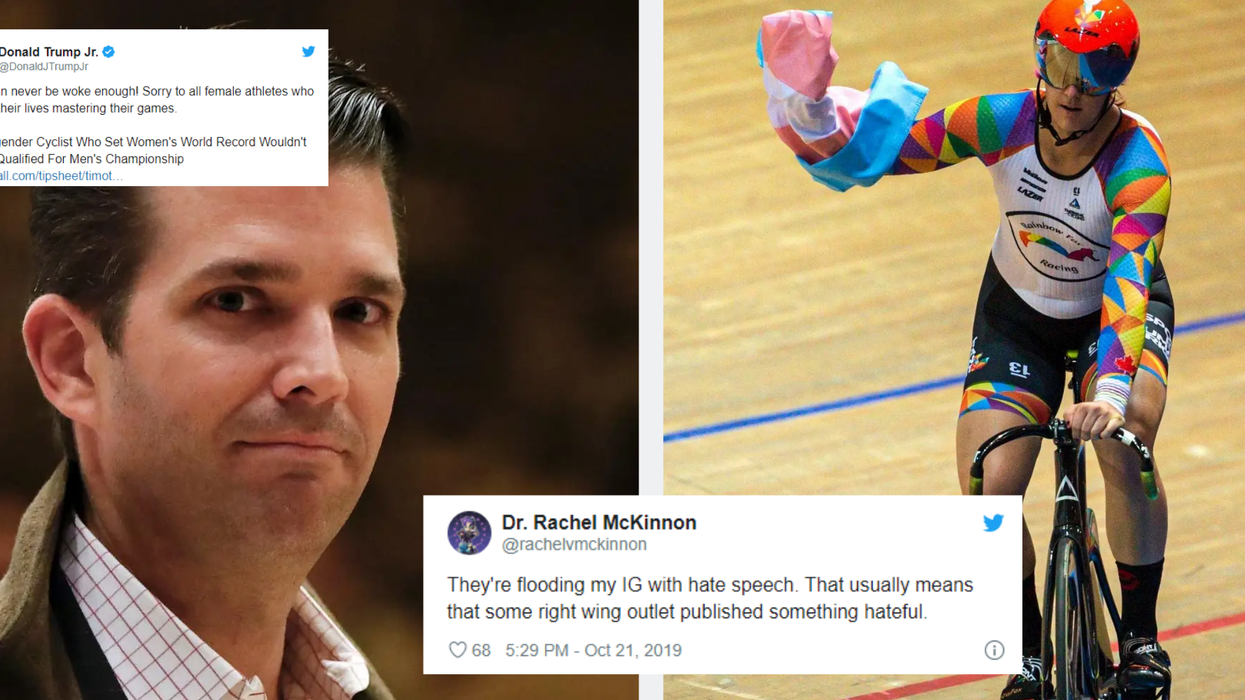Click the 'flooding my IG' tweet text
The width and height of the screenshot is (1245, 700).
(x=710, y=598)
